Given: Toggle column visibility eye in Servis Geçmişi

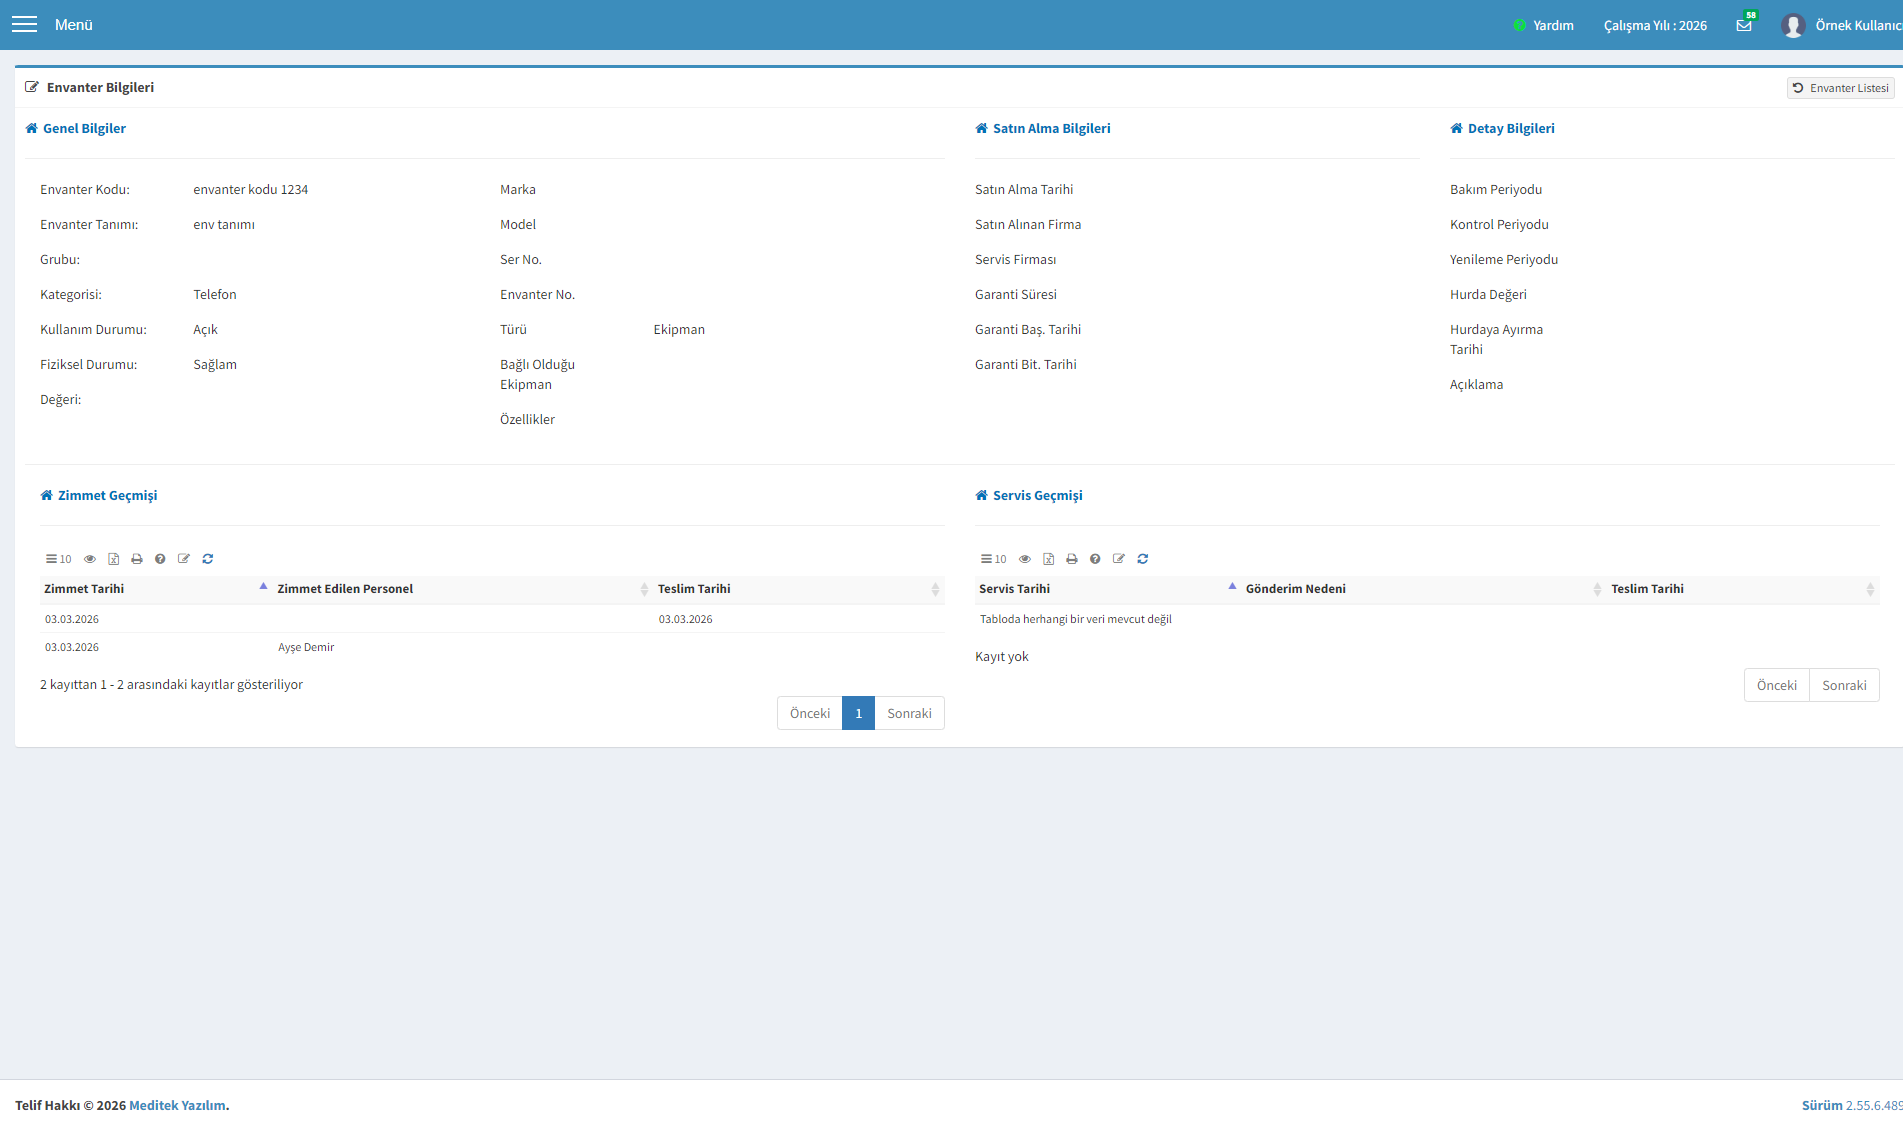Looking at the screenshot, I should (x=1025, y=559).
